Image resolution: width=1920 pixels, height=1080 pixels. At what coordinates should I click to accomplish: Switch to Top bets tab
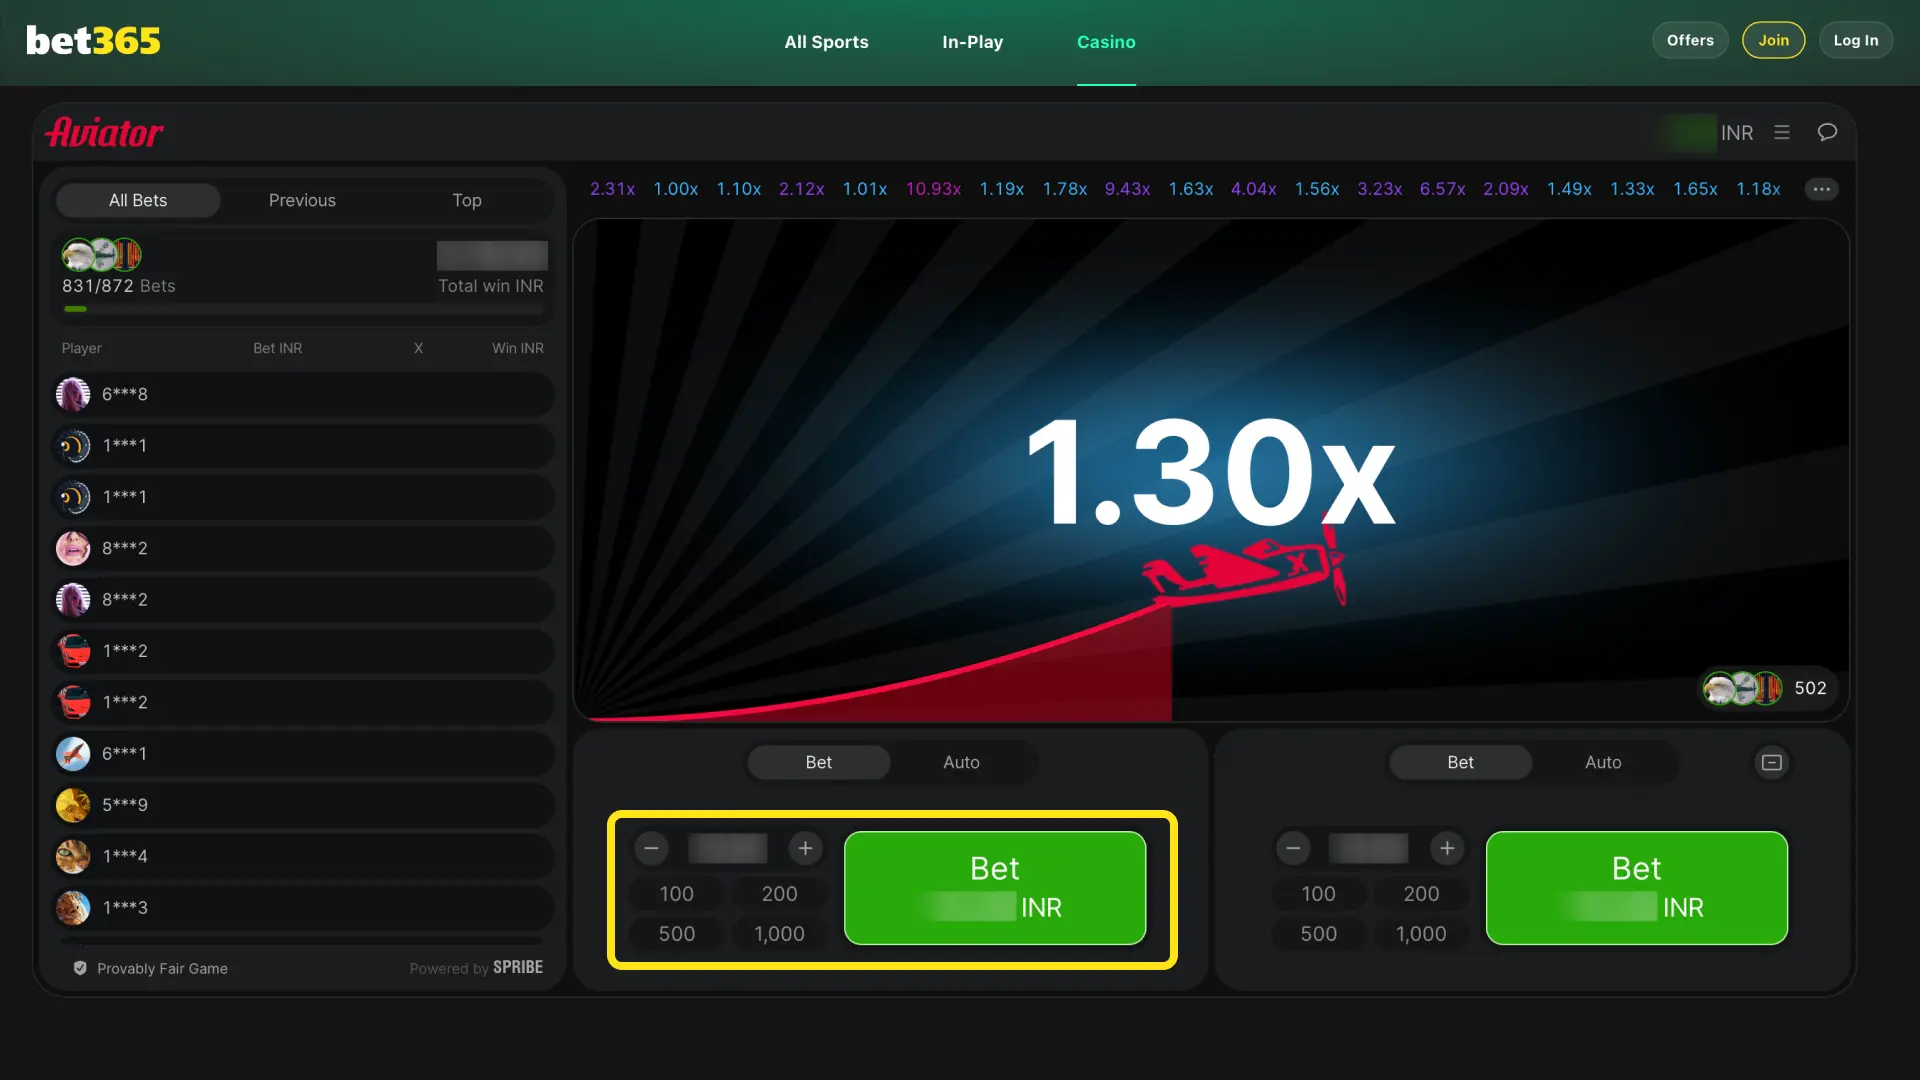(x=467, y=200)
